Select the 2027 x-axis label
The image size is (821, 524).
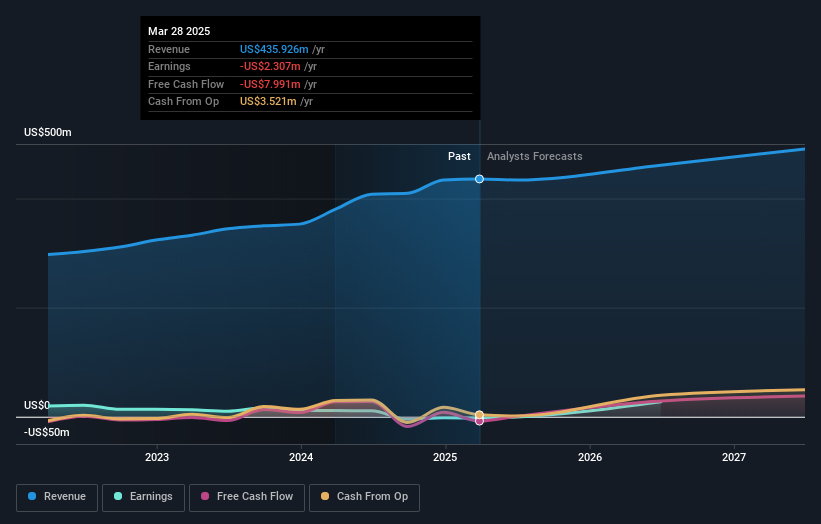(734, 458)
